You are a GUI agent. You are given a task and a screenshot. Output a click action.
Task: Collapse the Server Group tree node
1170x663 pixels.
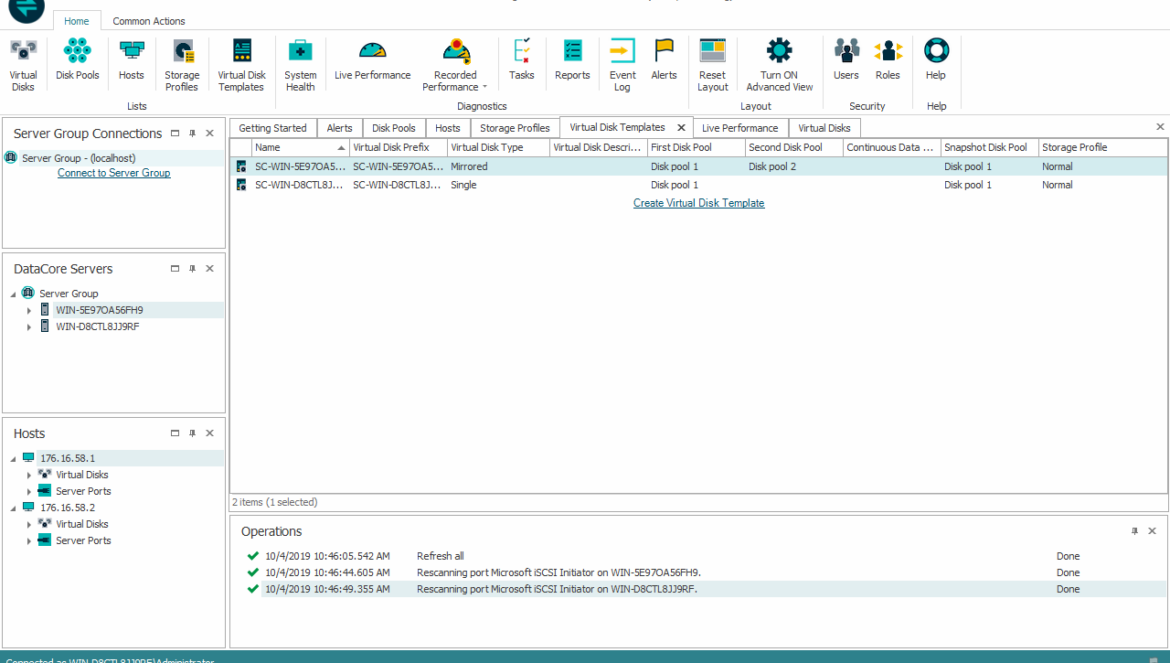(x=13, y=294)
